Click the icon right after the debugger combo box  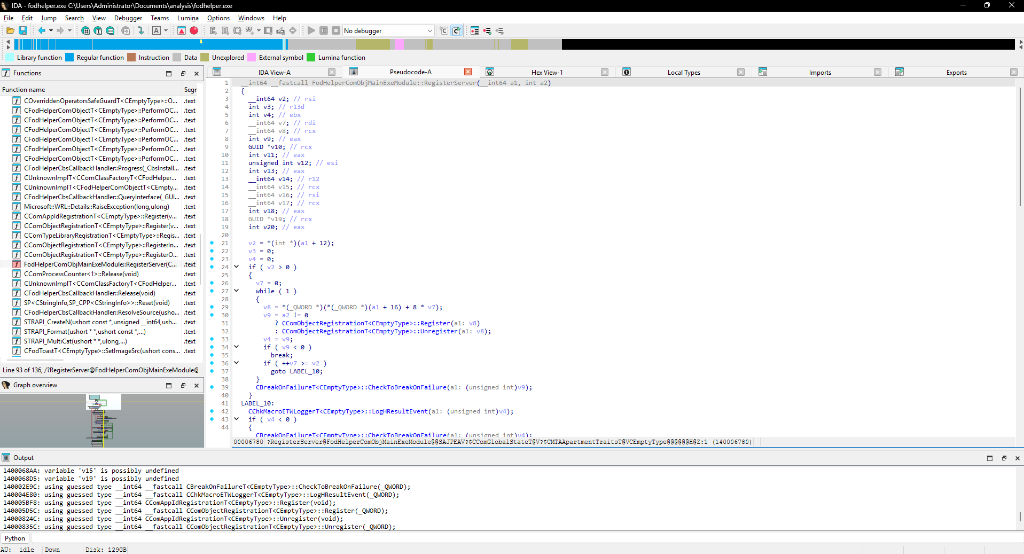pos(443,31)
